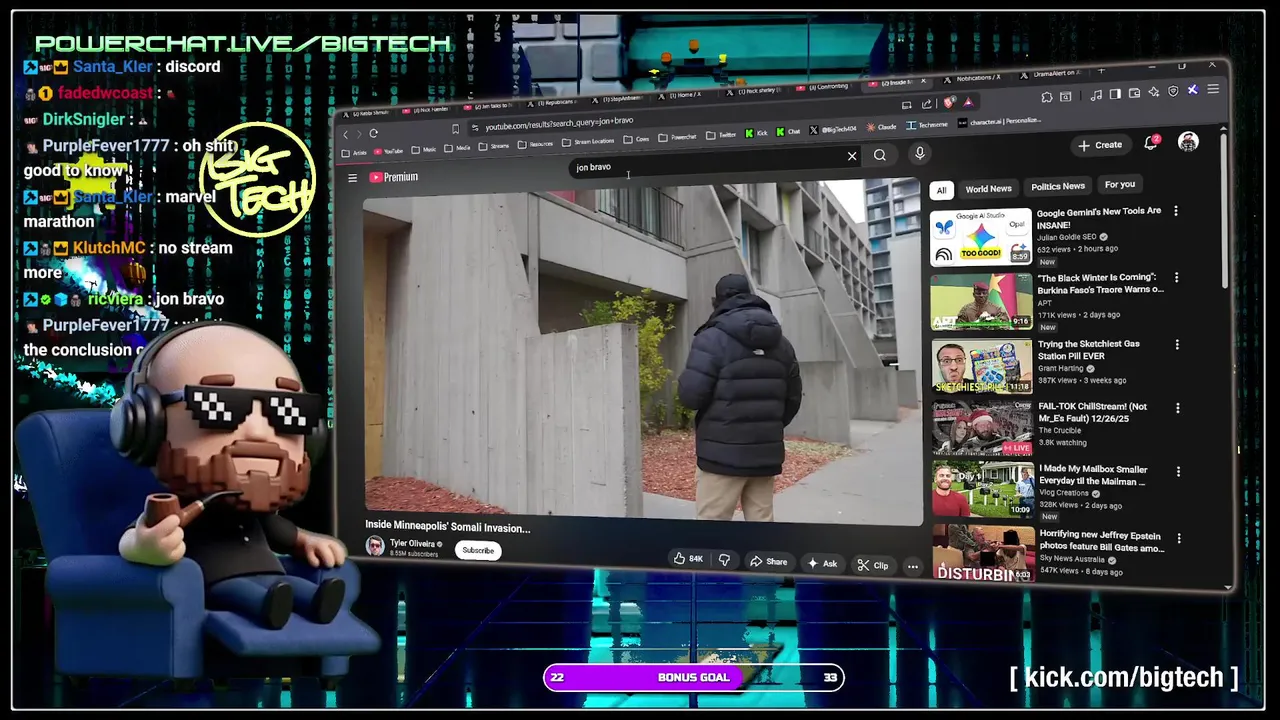1280x720 pixels.
Task: Bookmark this page via bookmark icon
Action: click(455, 129)
